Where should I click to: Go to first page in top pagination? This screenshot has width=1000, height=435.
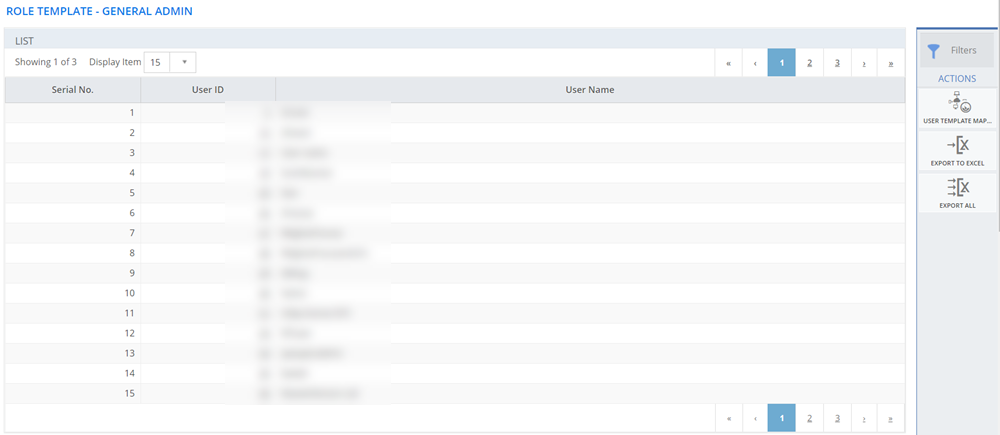pyautogui.click(x=728, y=63)
